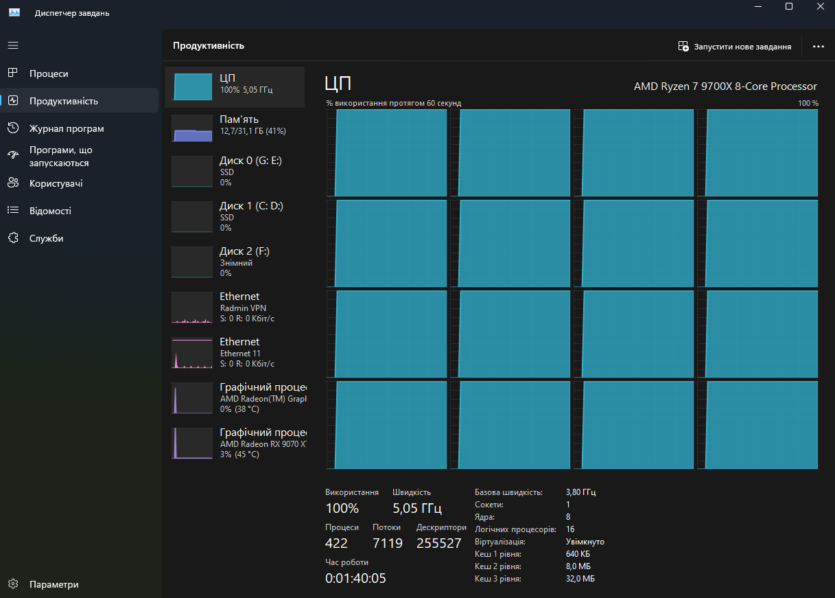This screenshot has width=835, height=598.
Task: Click Запустити нове завдання button
Action: (x=735, y=46)
